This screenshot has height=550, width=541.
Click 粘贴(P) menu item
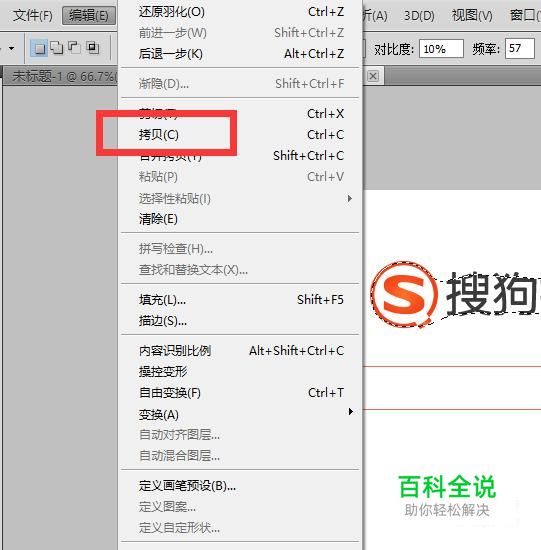240,177
